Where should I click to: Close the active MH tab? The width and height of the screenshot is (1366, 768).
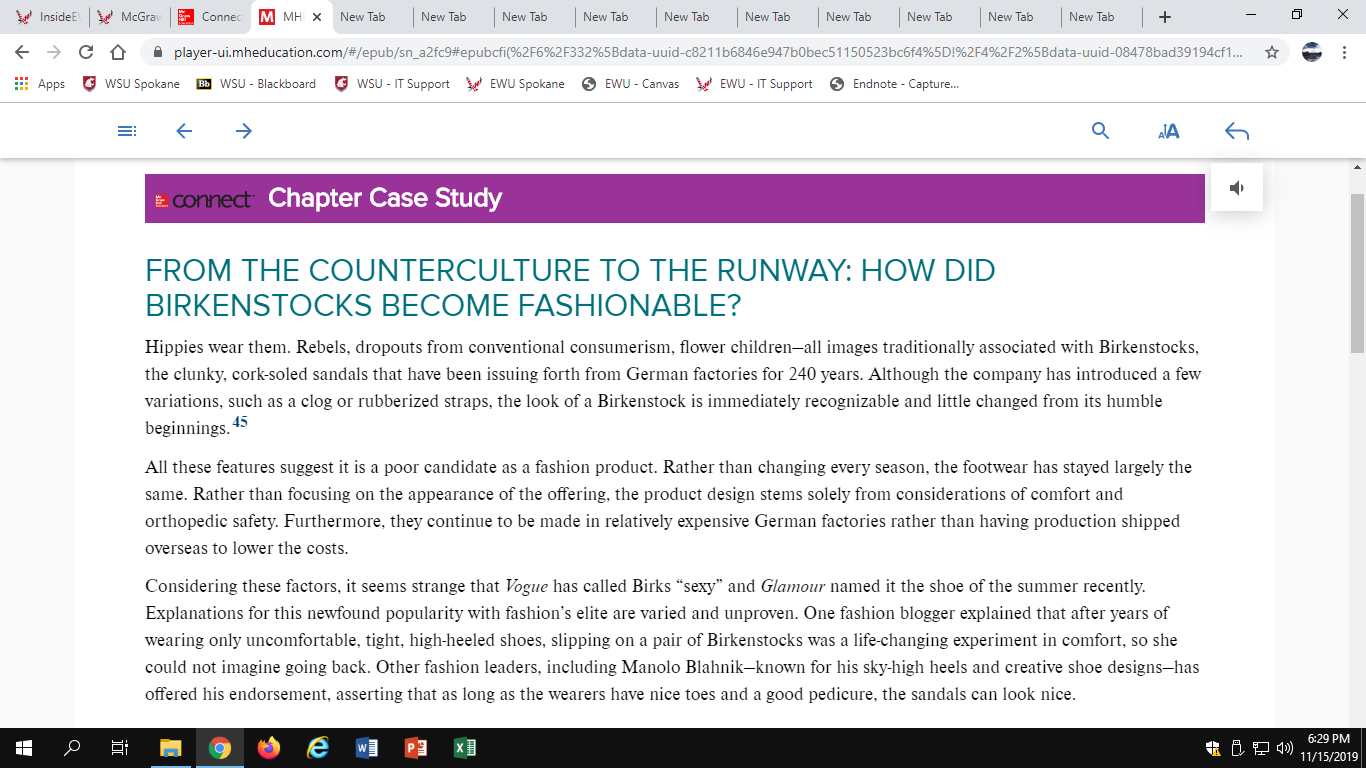[x=317, y=17]
